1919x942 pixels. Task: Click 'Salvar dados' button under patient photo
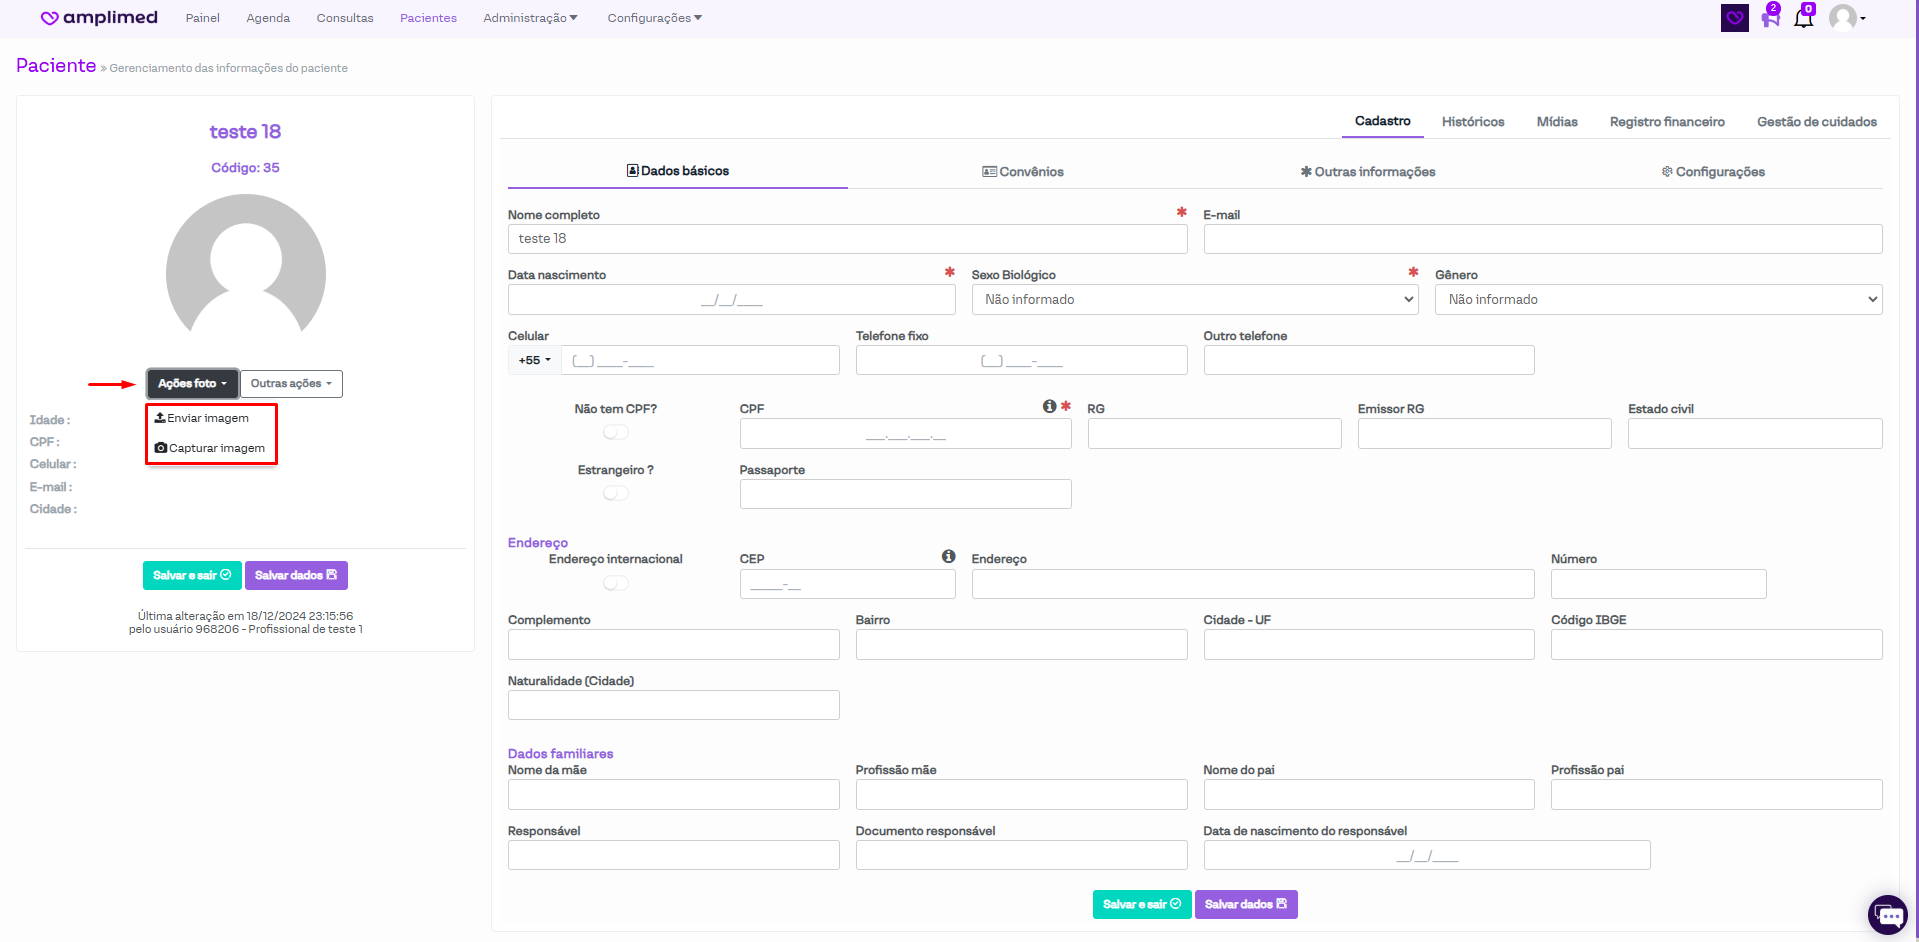coord(296,575)
